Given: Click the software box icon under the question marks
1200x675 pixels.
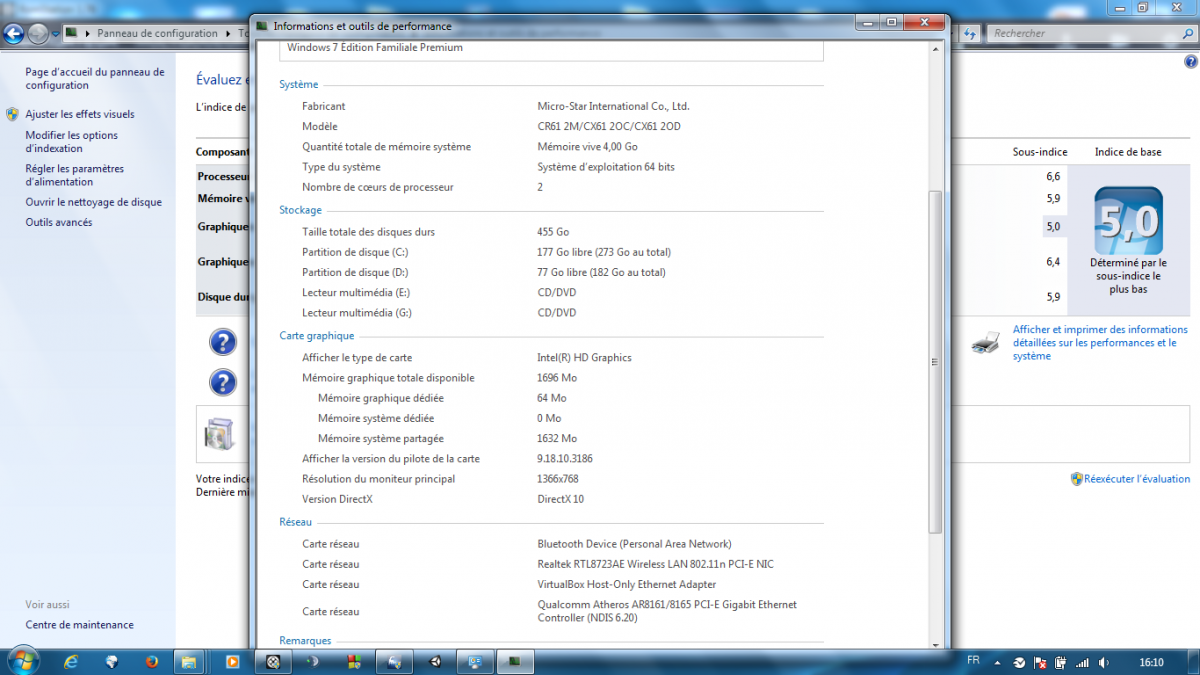Looking at the screenshot, I should point(218,434).
